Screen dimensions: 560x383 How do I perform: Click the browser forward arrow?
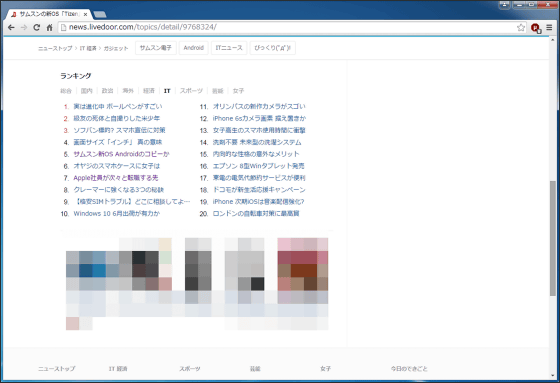[24, 27]
